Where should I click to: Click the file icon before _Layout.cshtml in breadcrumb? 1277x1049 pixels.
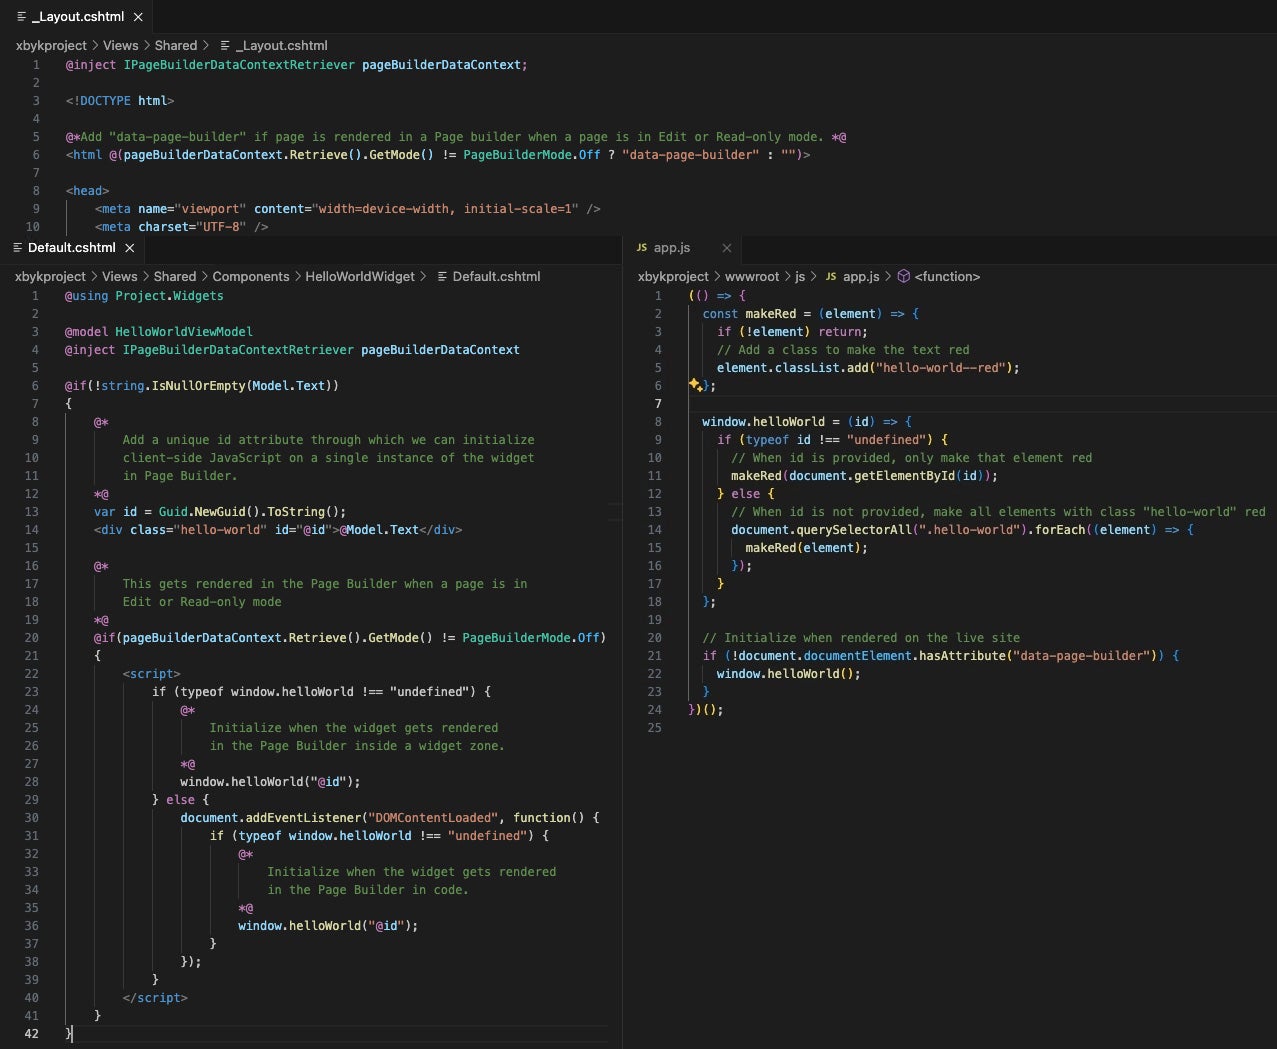pos(226,46)
